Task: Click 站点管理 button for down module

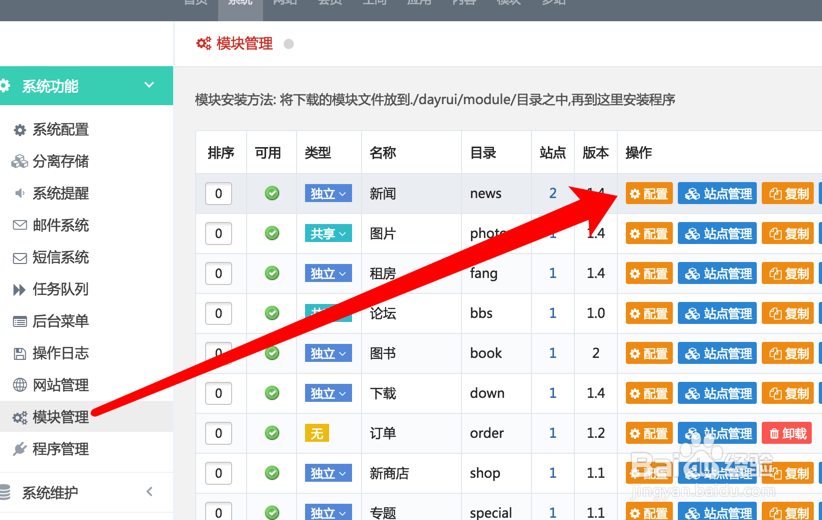Action: (717, 393)
